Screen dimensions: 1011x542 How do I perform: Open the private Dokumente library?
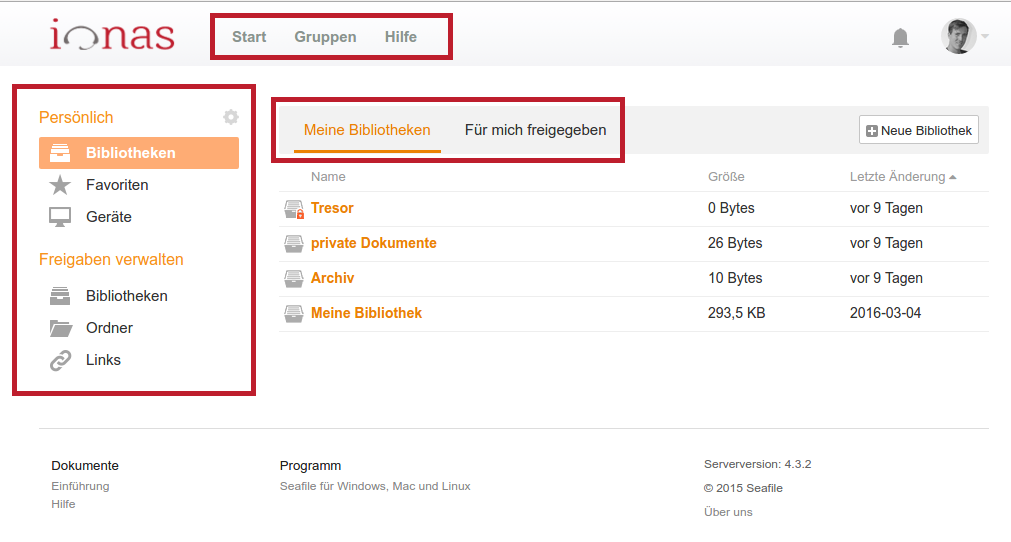pos(373,243)
